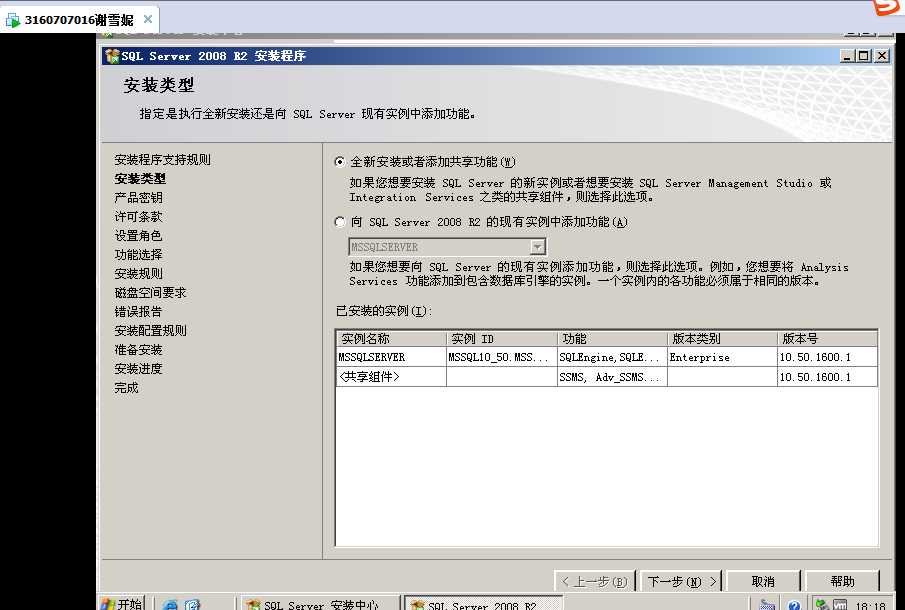Click SQL Server setup icon in title bar
The image size is (905, 610).
point(112,56)
